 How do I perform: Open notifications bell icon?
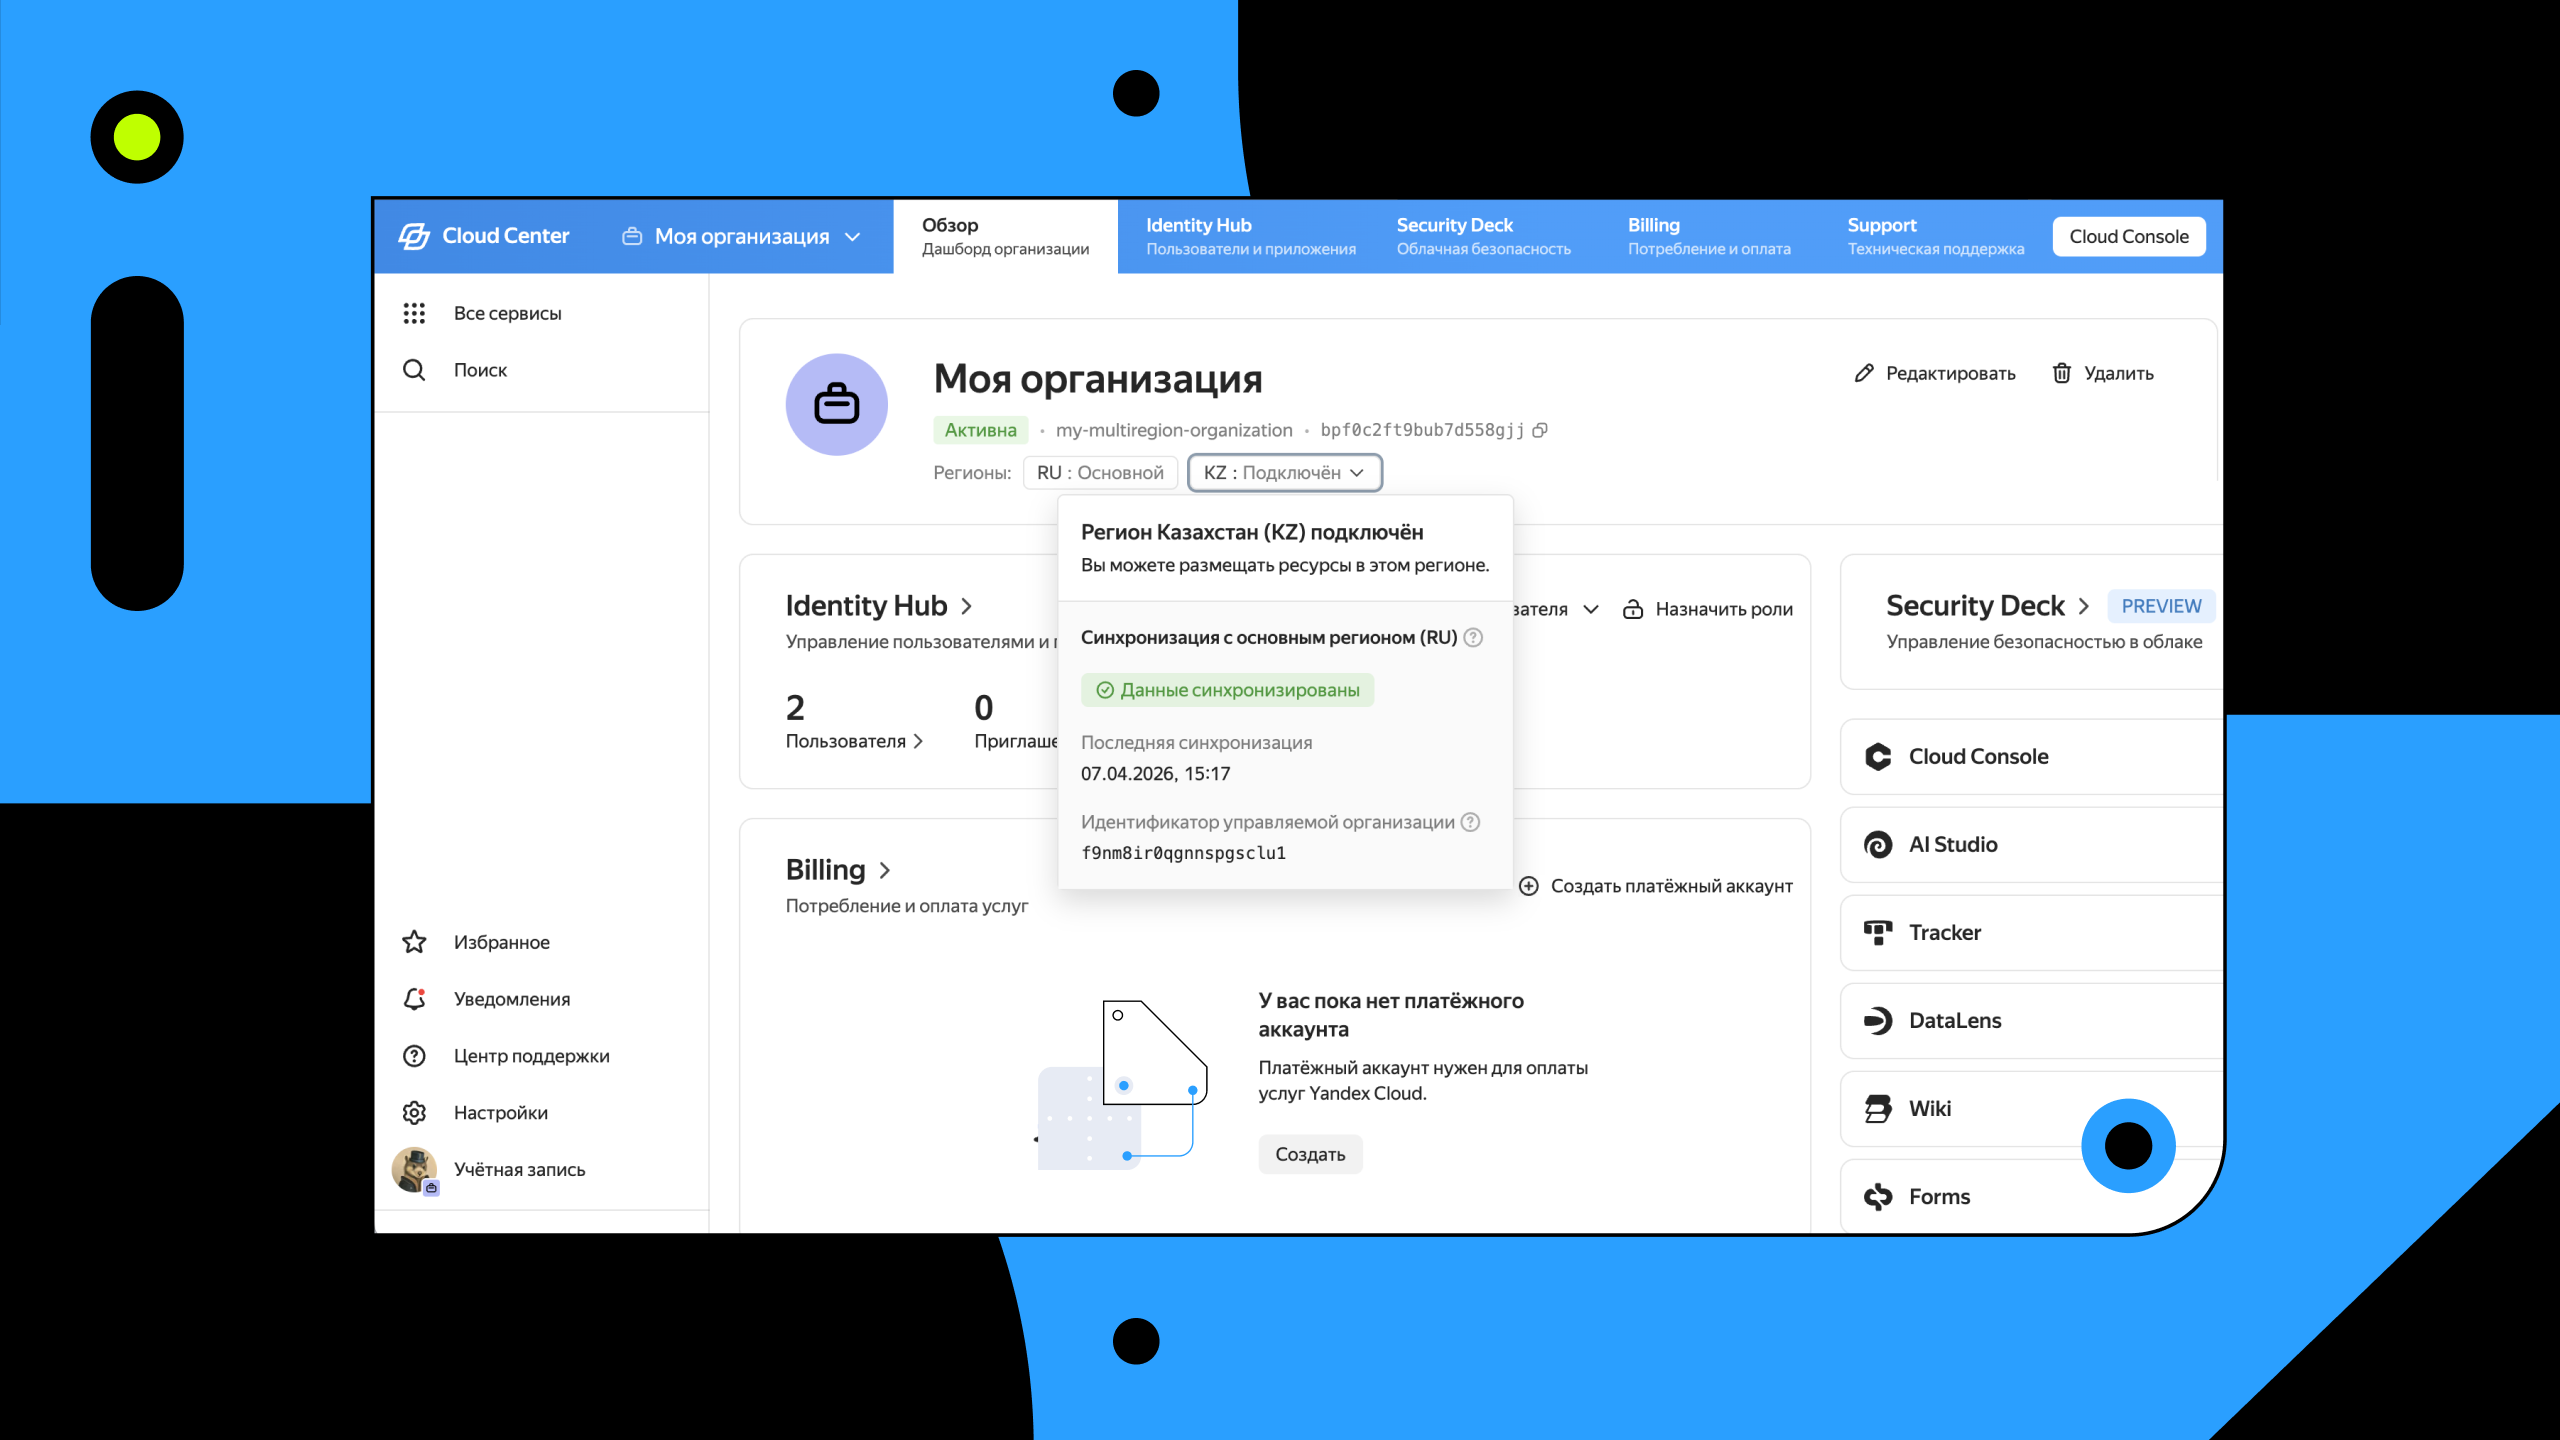point(414,999)
